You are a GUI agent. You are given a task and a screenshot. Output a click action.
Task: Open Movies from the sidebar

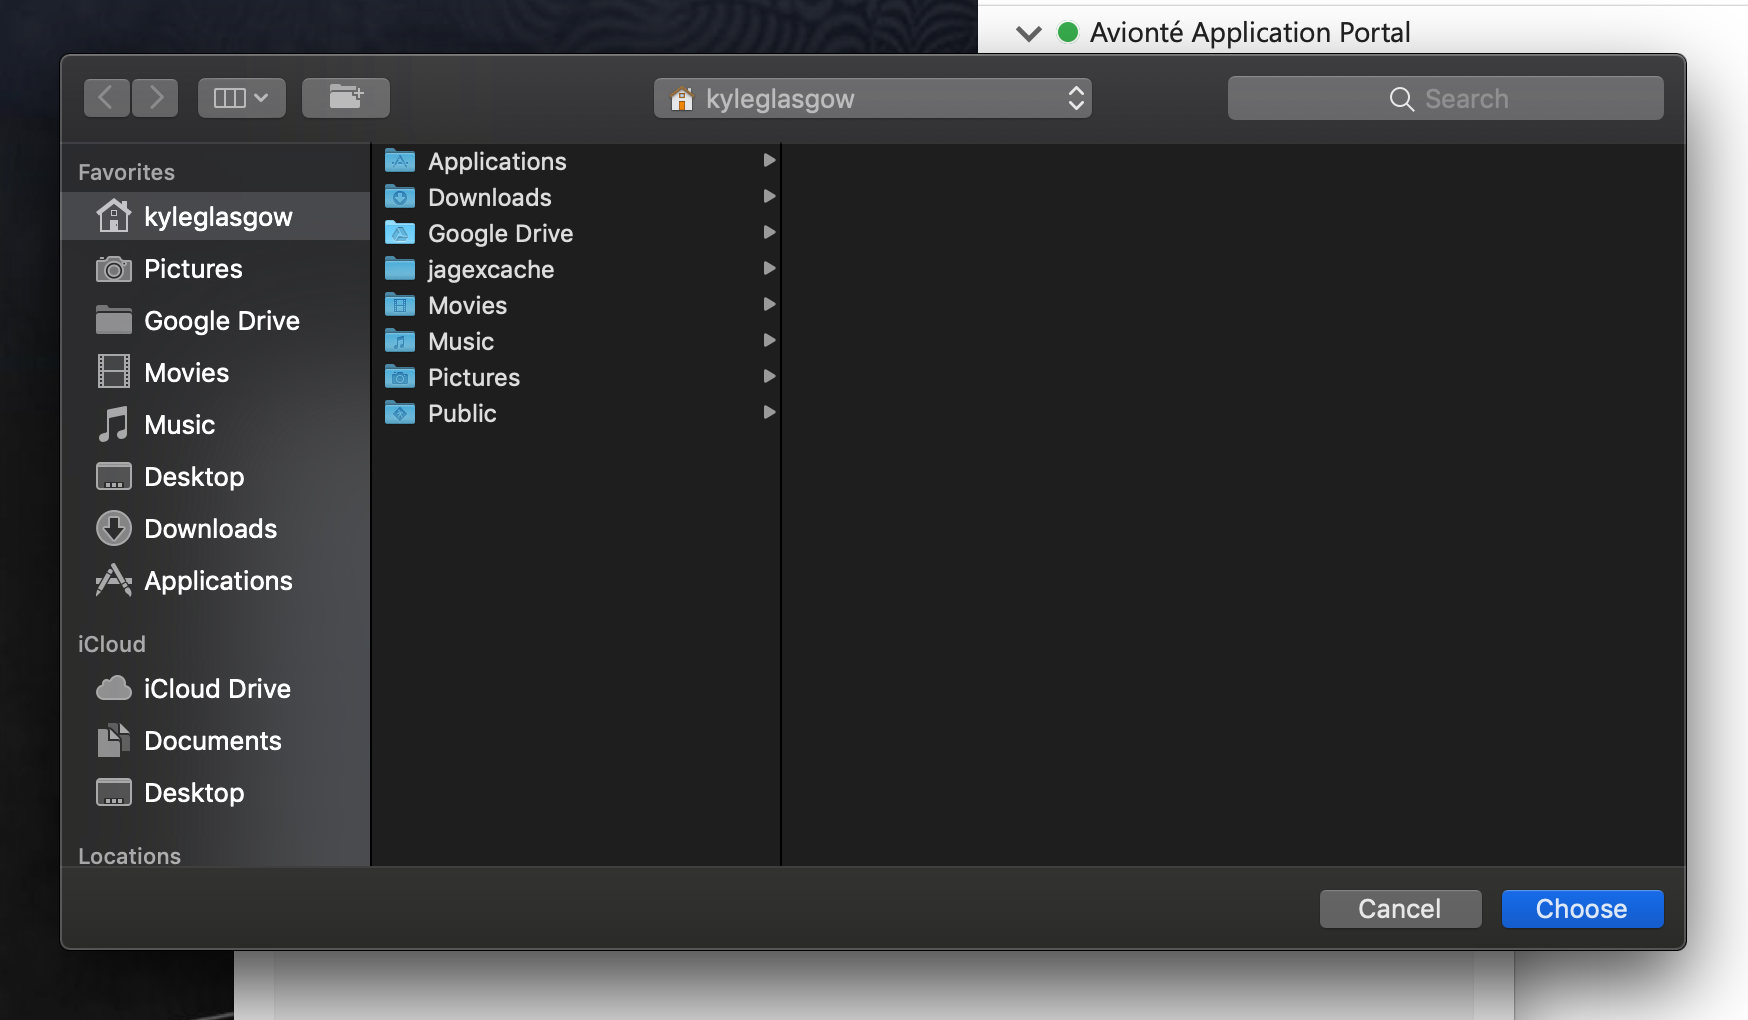pos(186,373)
